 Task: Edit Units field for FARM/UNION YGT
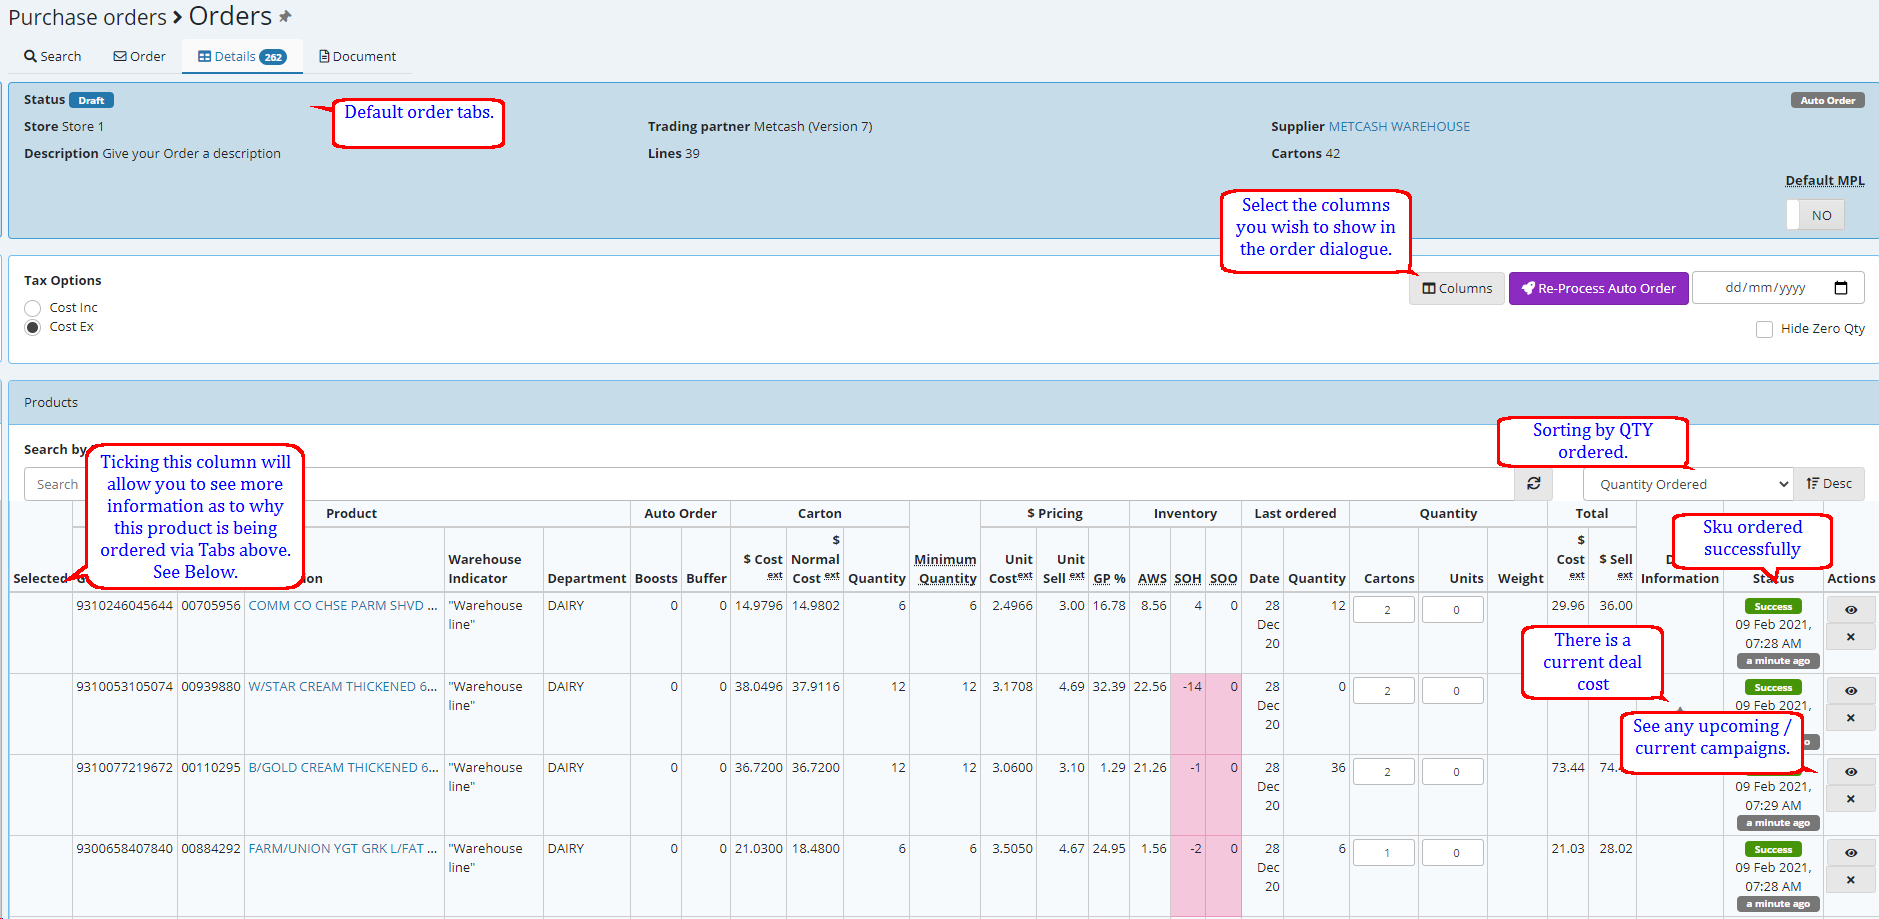(1453, 853)
